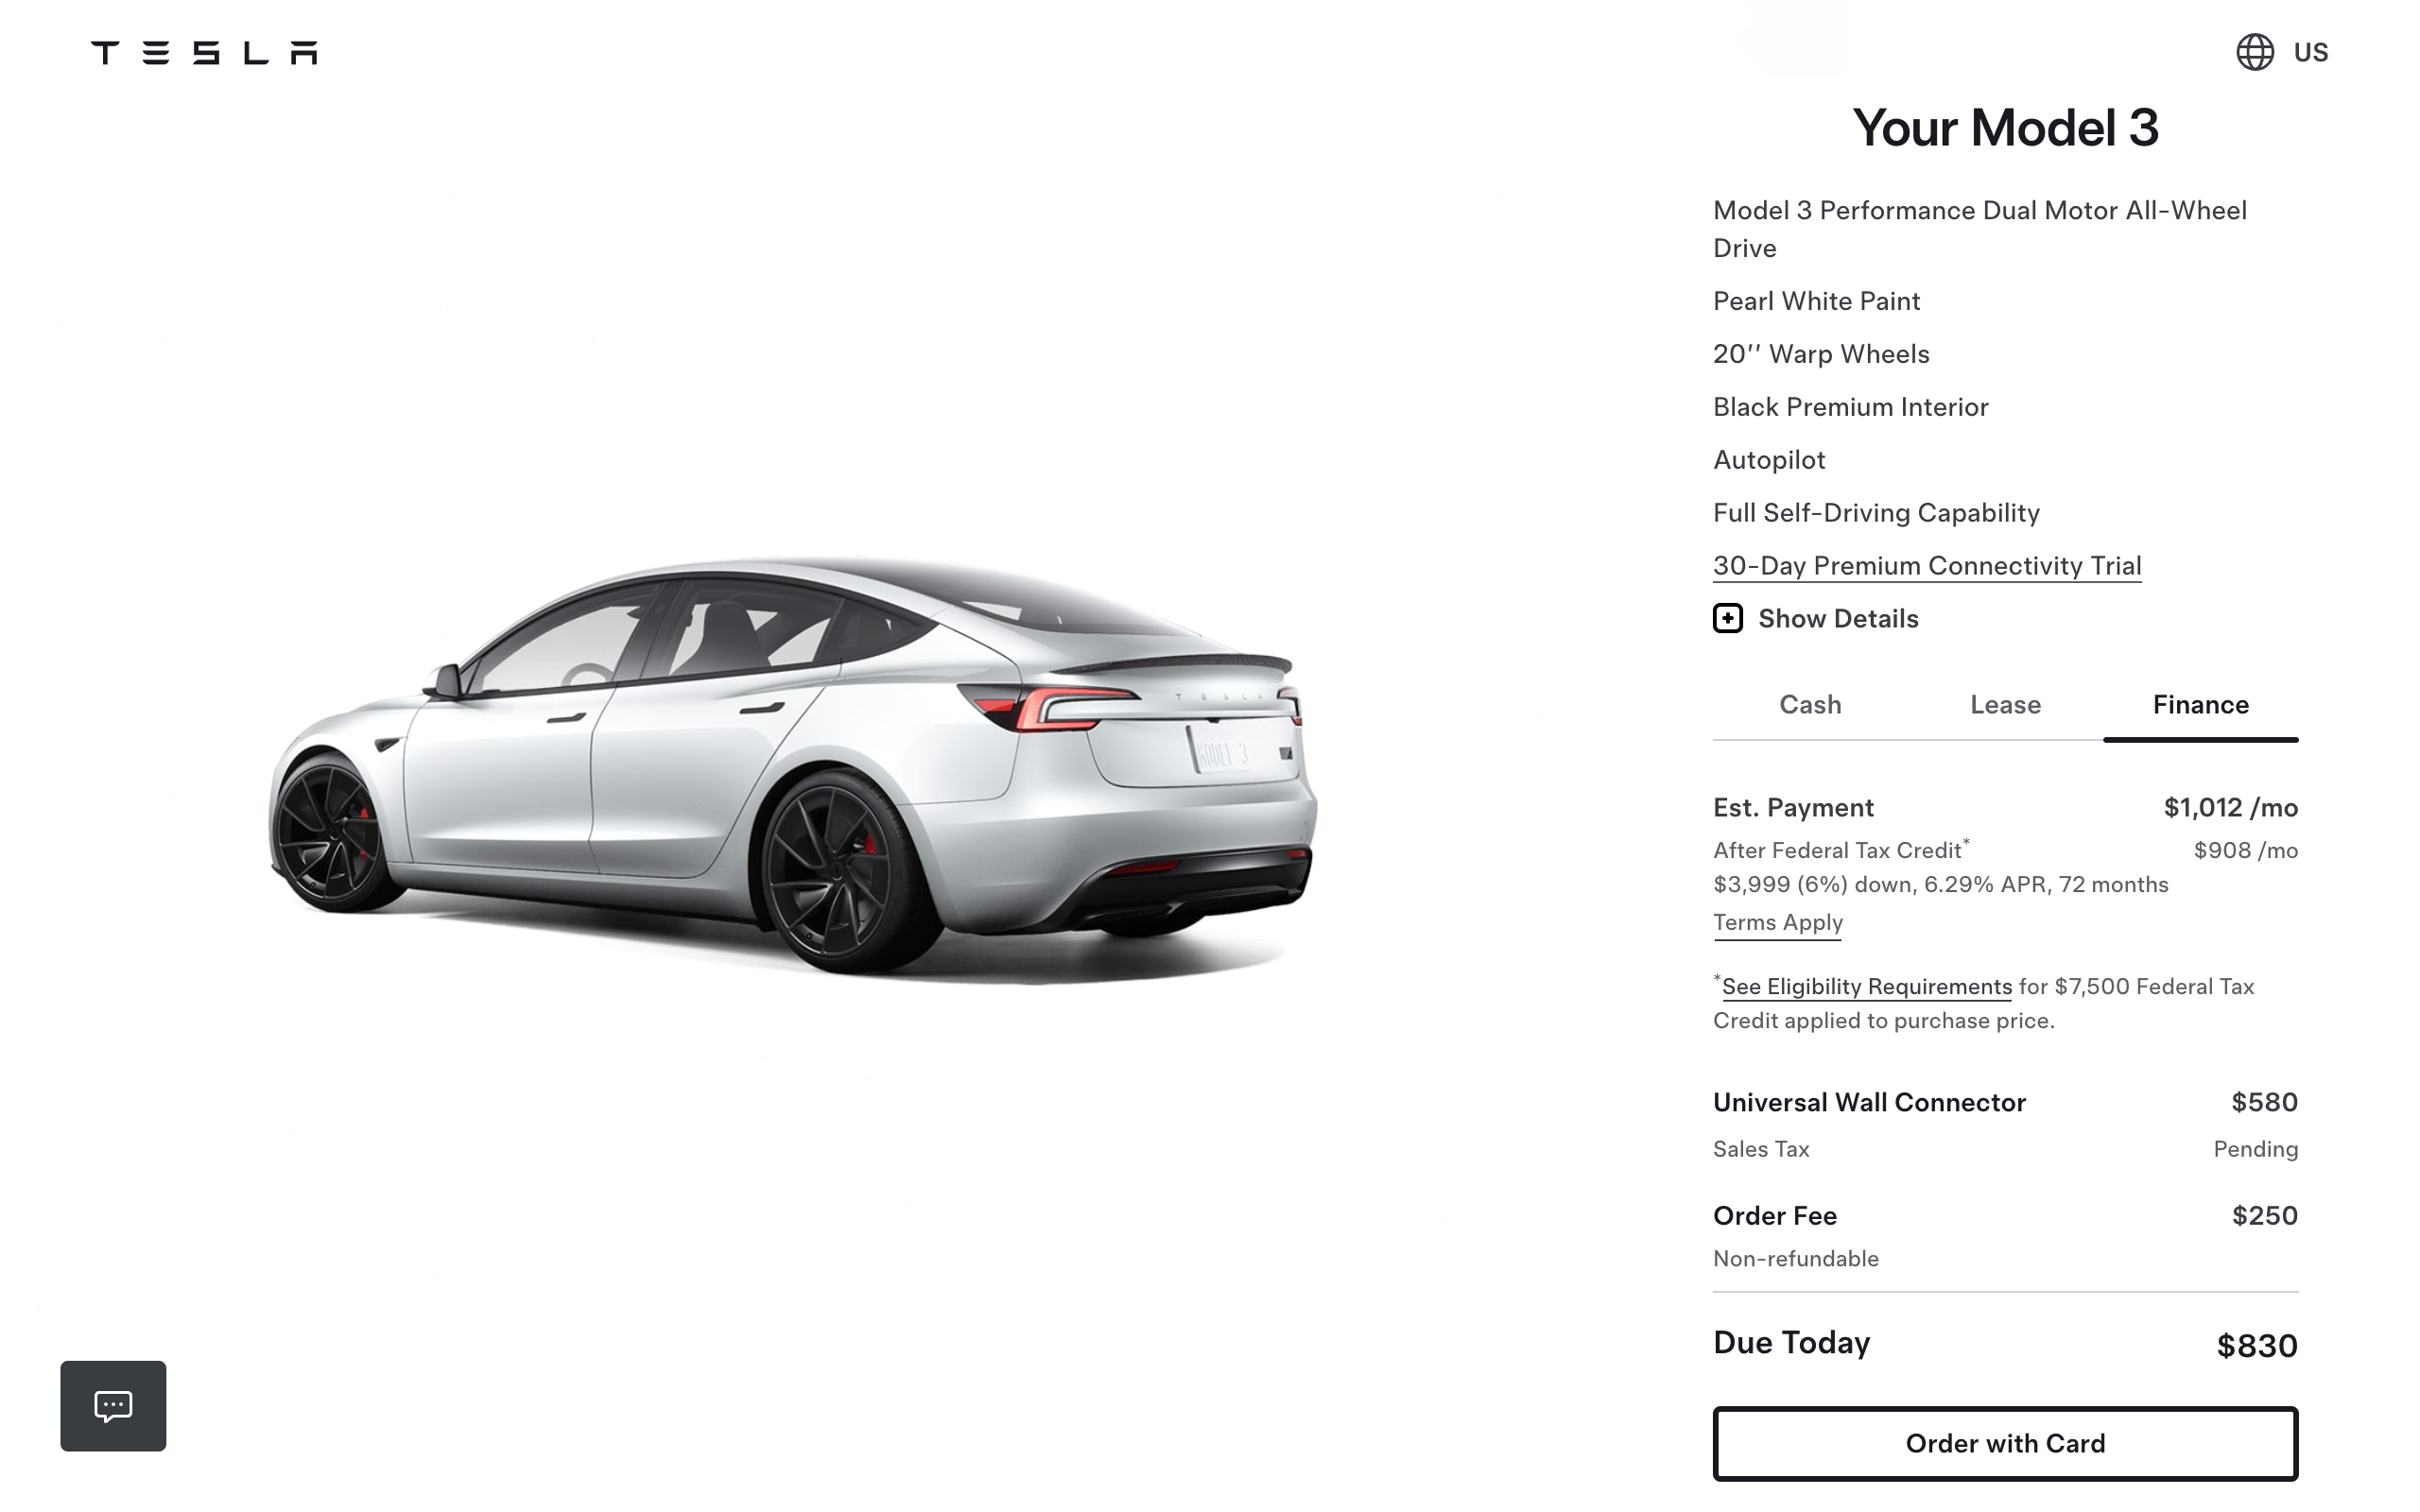The image size is (2420, 1512).
Task: Click the chat bubble support icon
Action: [112, 1404]
